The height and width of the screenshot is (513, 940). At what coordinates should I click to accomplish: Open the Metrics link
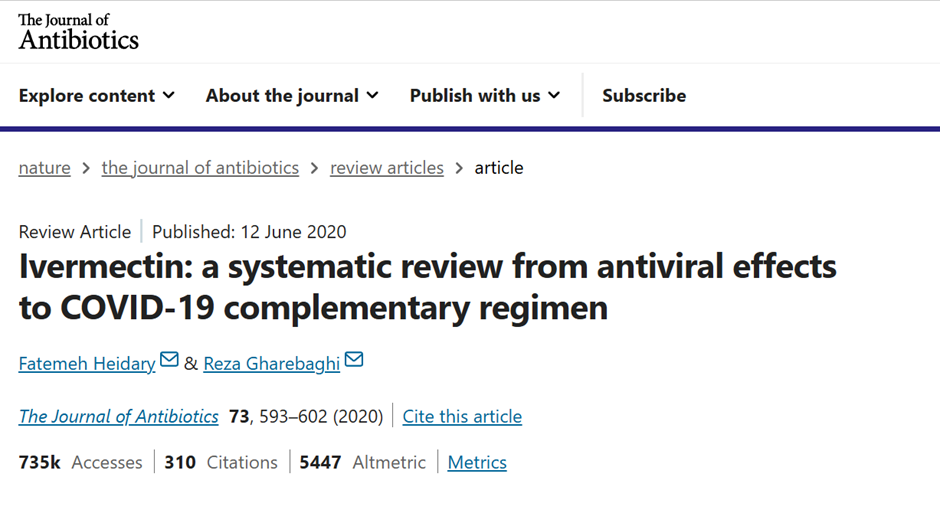477,462
